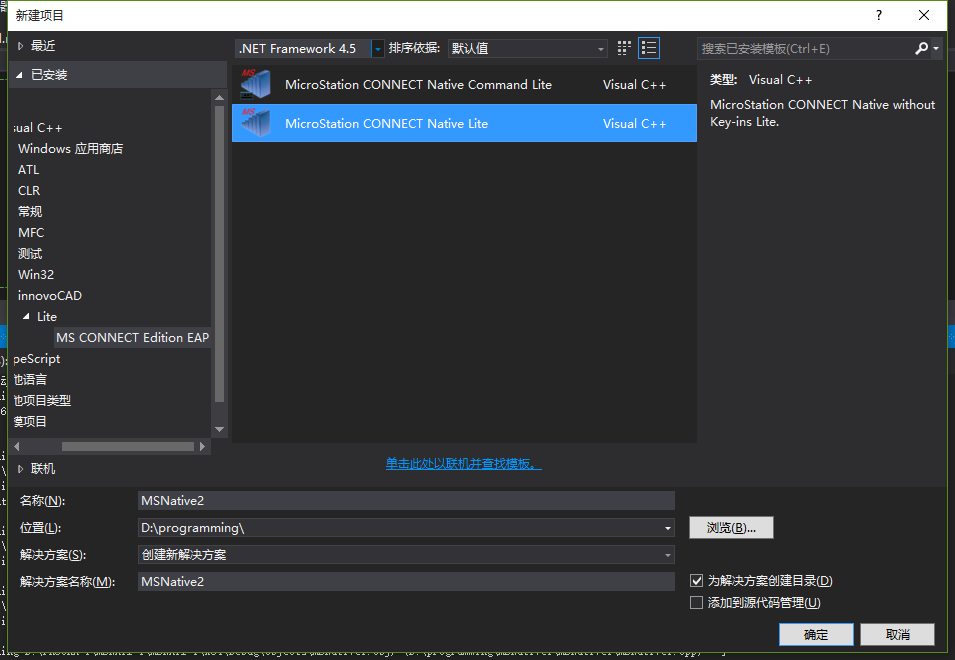Image resolution: width=955 pixels, height=660 pixels.
Task: Click horizontal scrollbar in category tree
Action: 128,446
